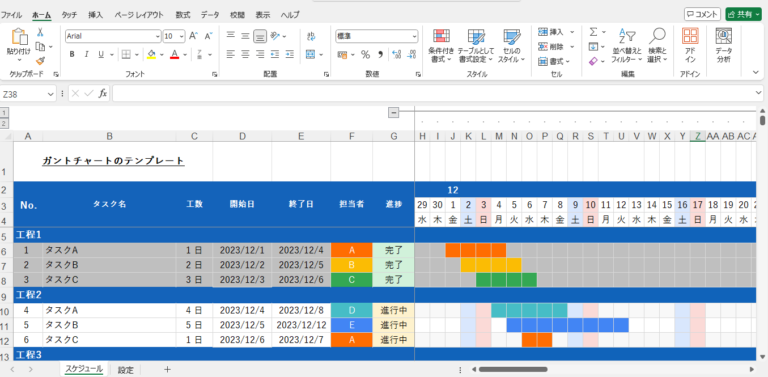Toggle align text left
The height and width of the screenshot is (377, 768).
(230, 54)
